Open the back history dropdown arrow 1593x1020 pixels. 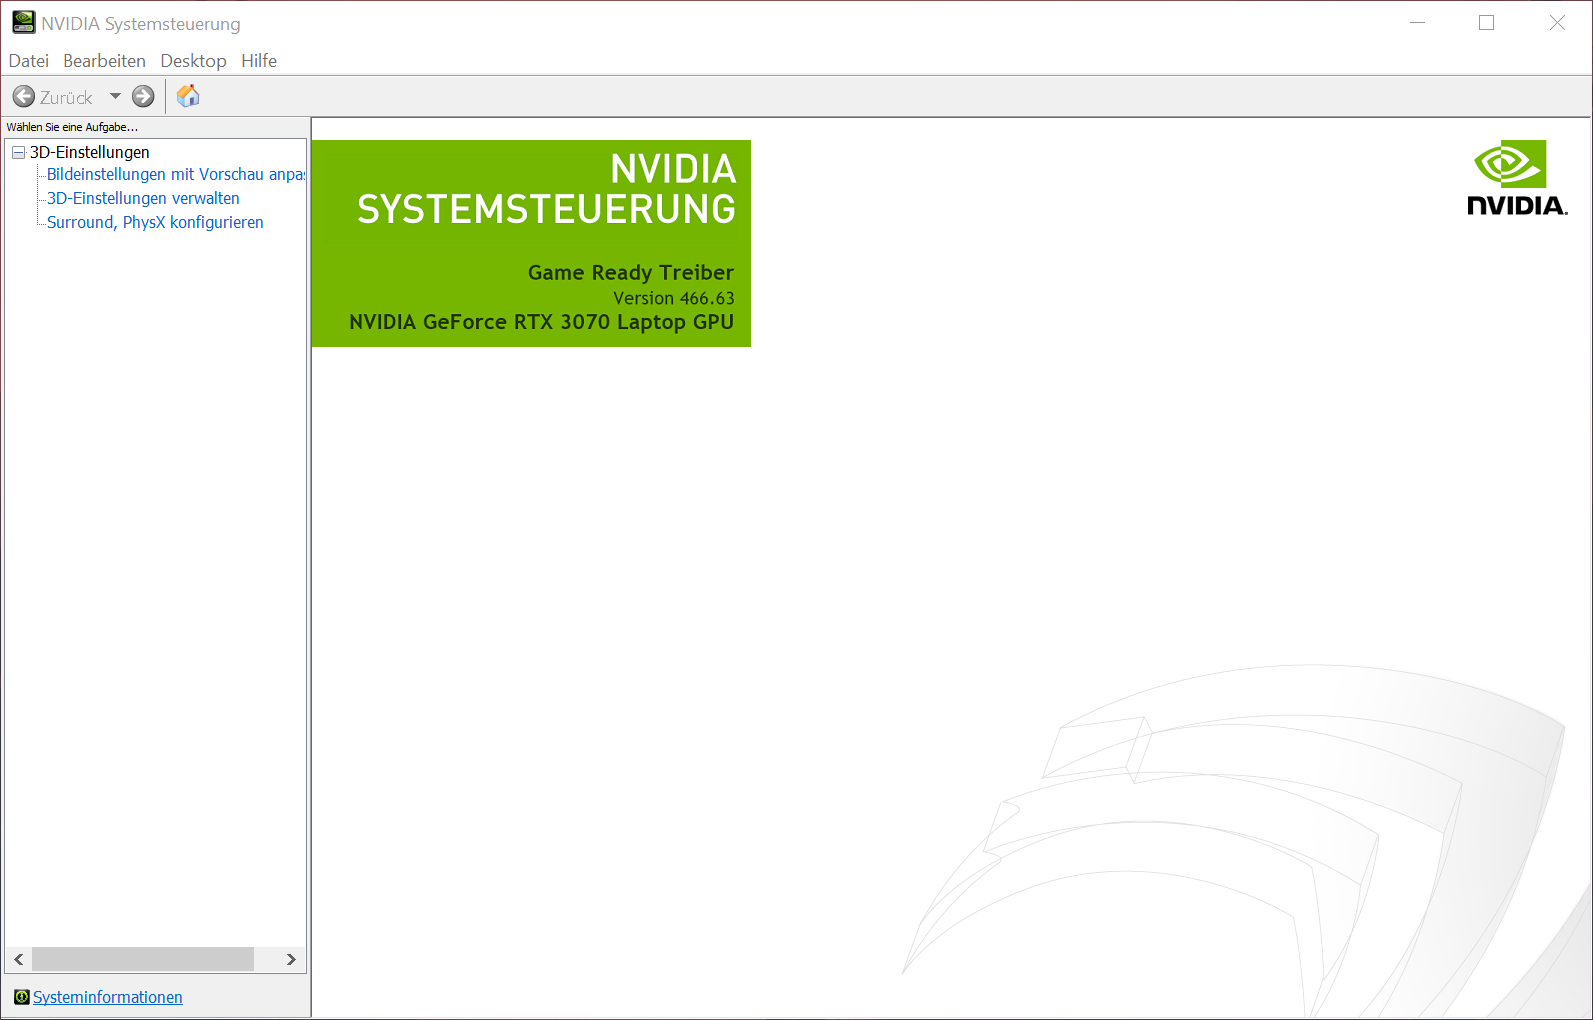pyautogui.click(x=115, y=96)
